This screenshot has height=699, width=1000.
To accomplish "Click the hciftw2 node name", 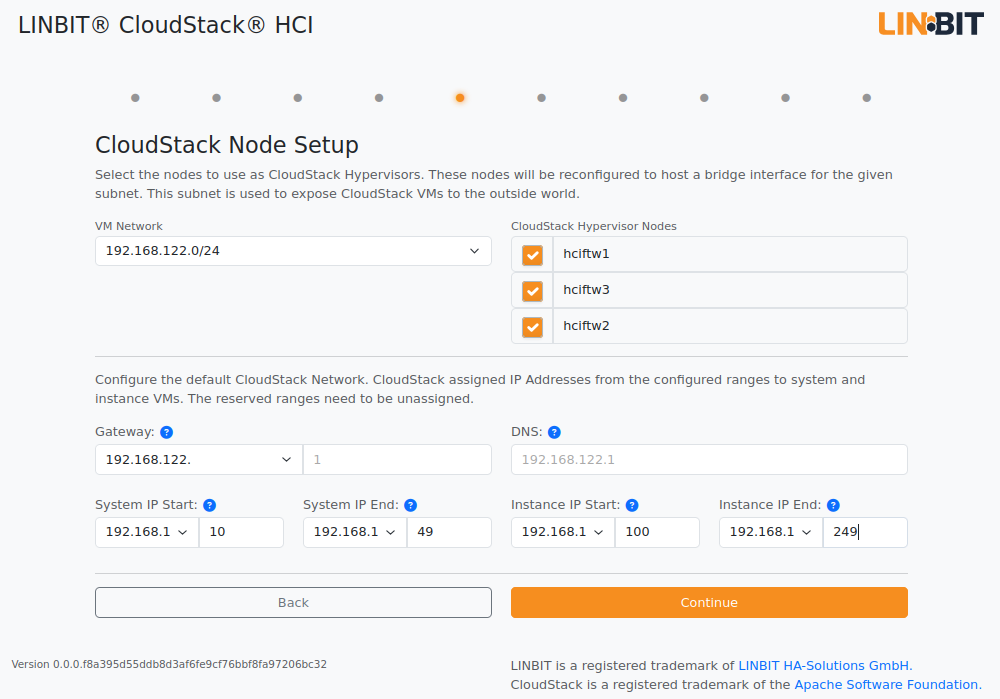I will pos(586,326).
